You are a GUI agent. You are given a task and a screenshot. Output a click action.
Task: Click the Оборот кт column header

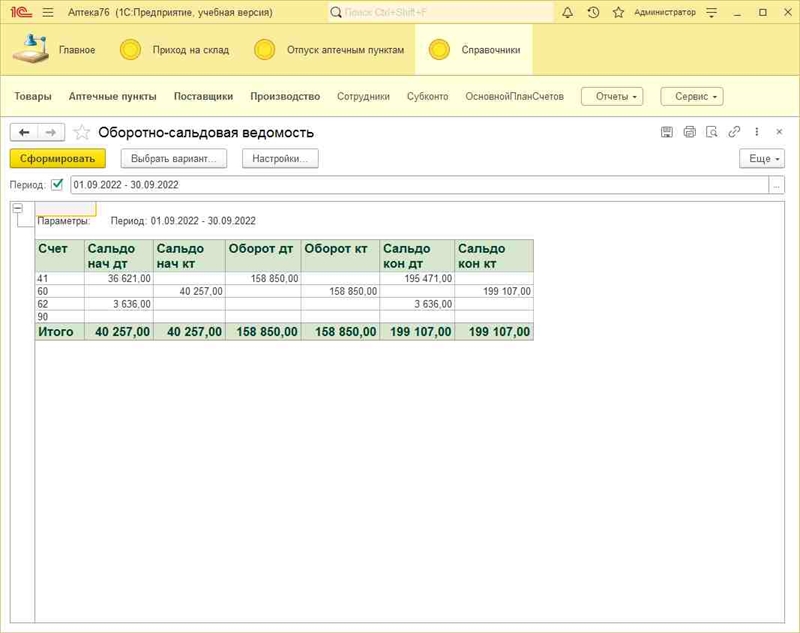(x=340, y=256)
